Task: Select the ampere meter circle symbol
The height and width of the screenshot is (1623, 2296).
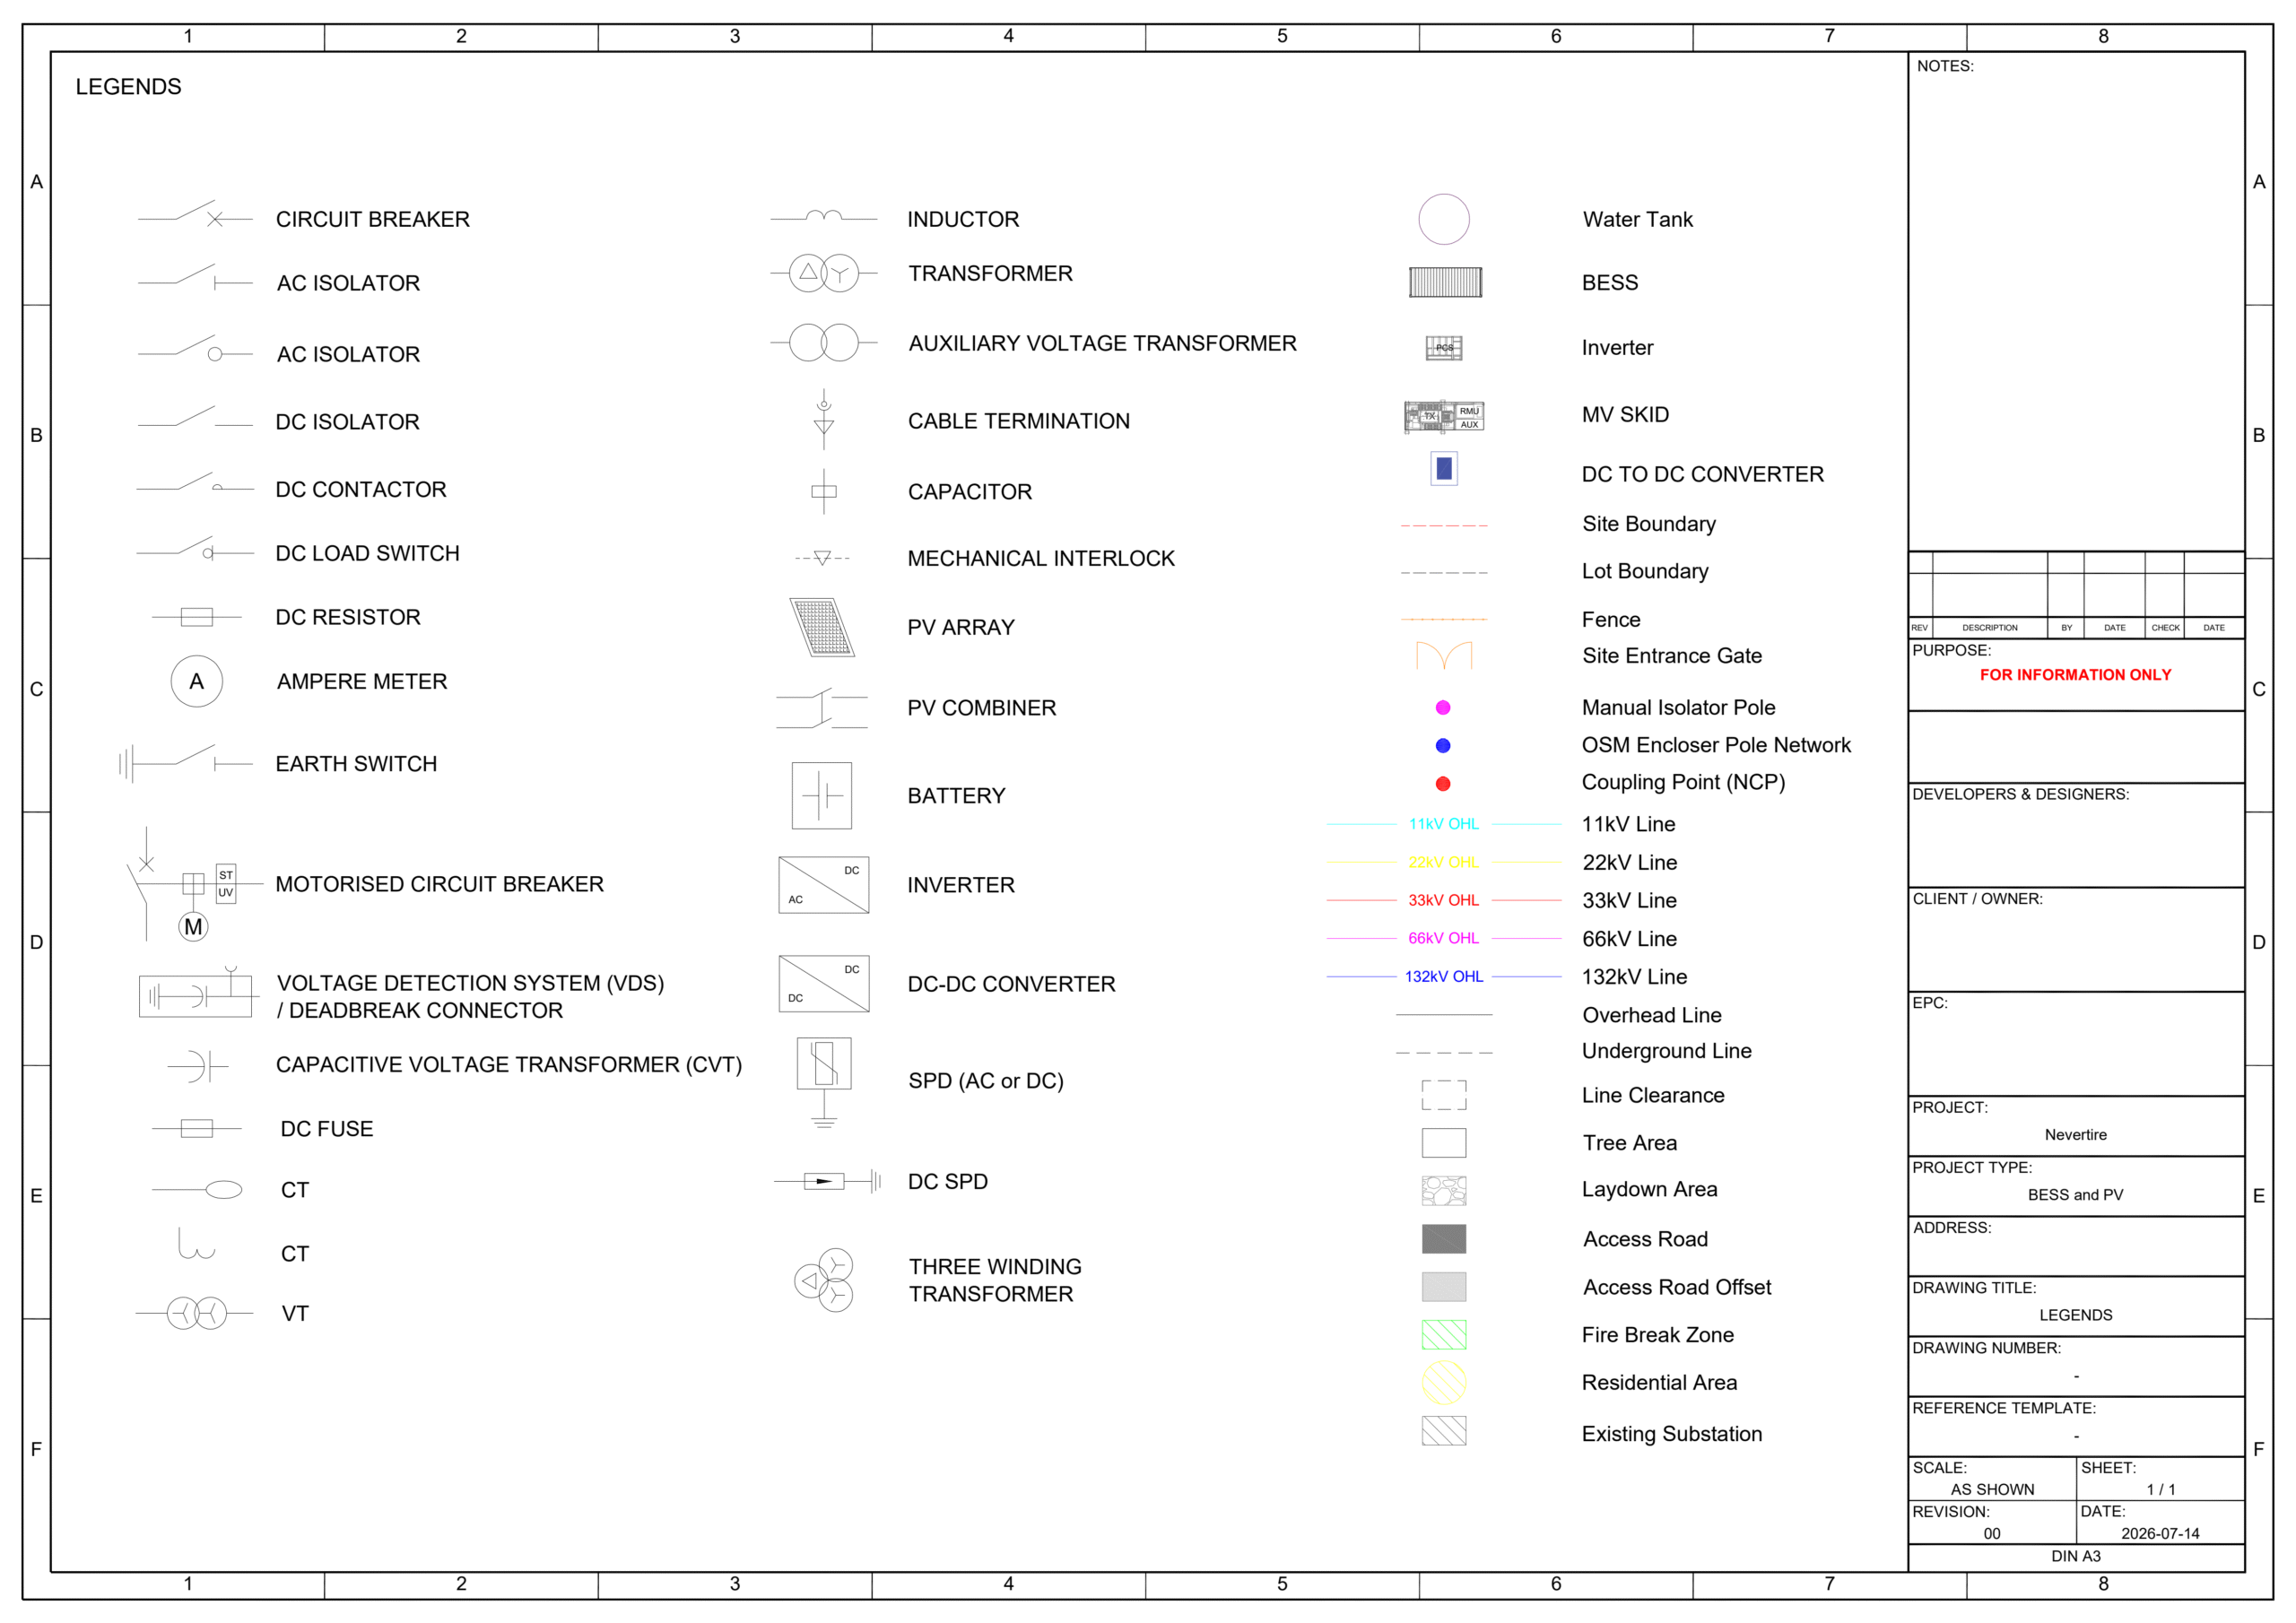Action: [197, 682]
